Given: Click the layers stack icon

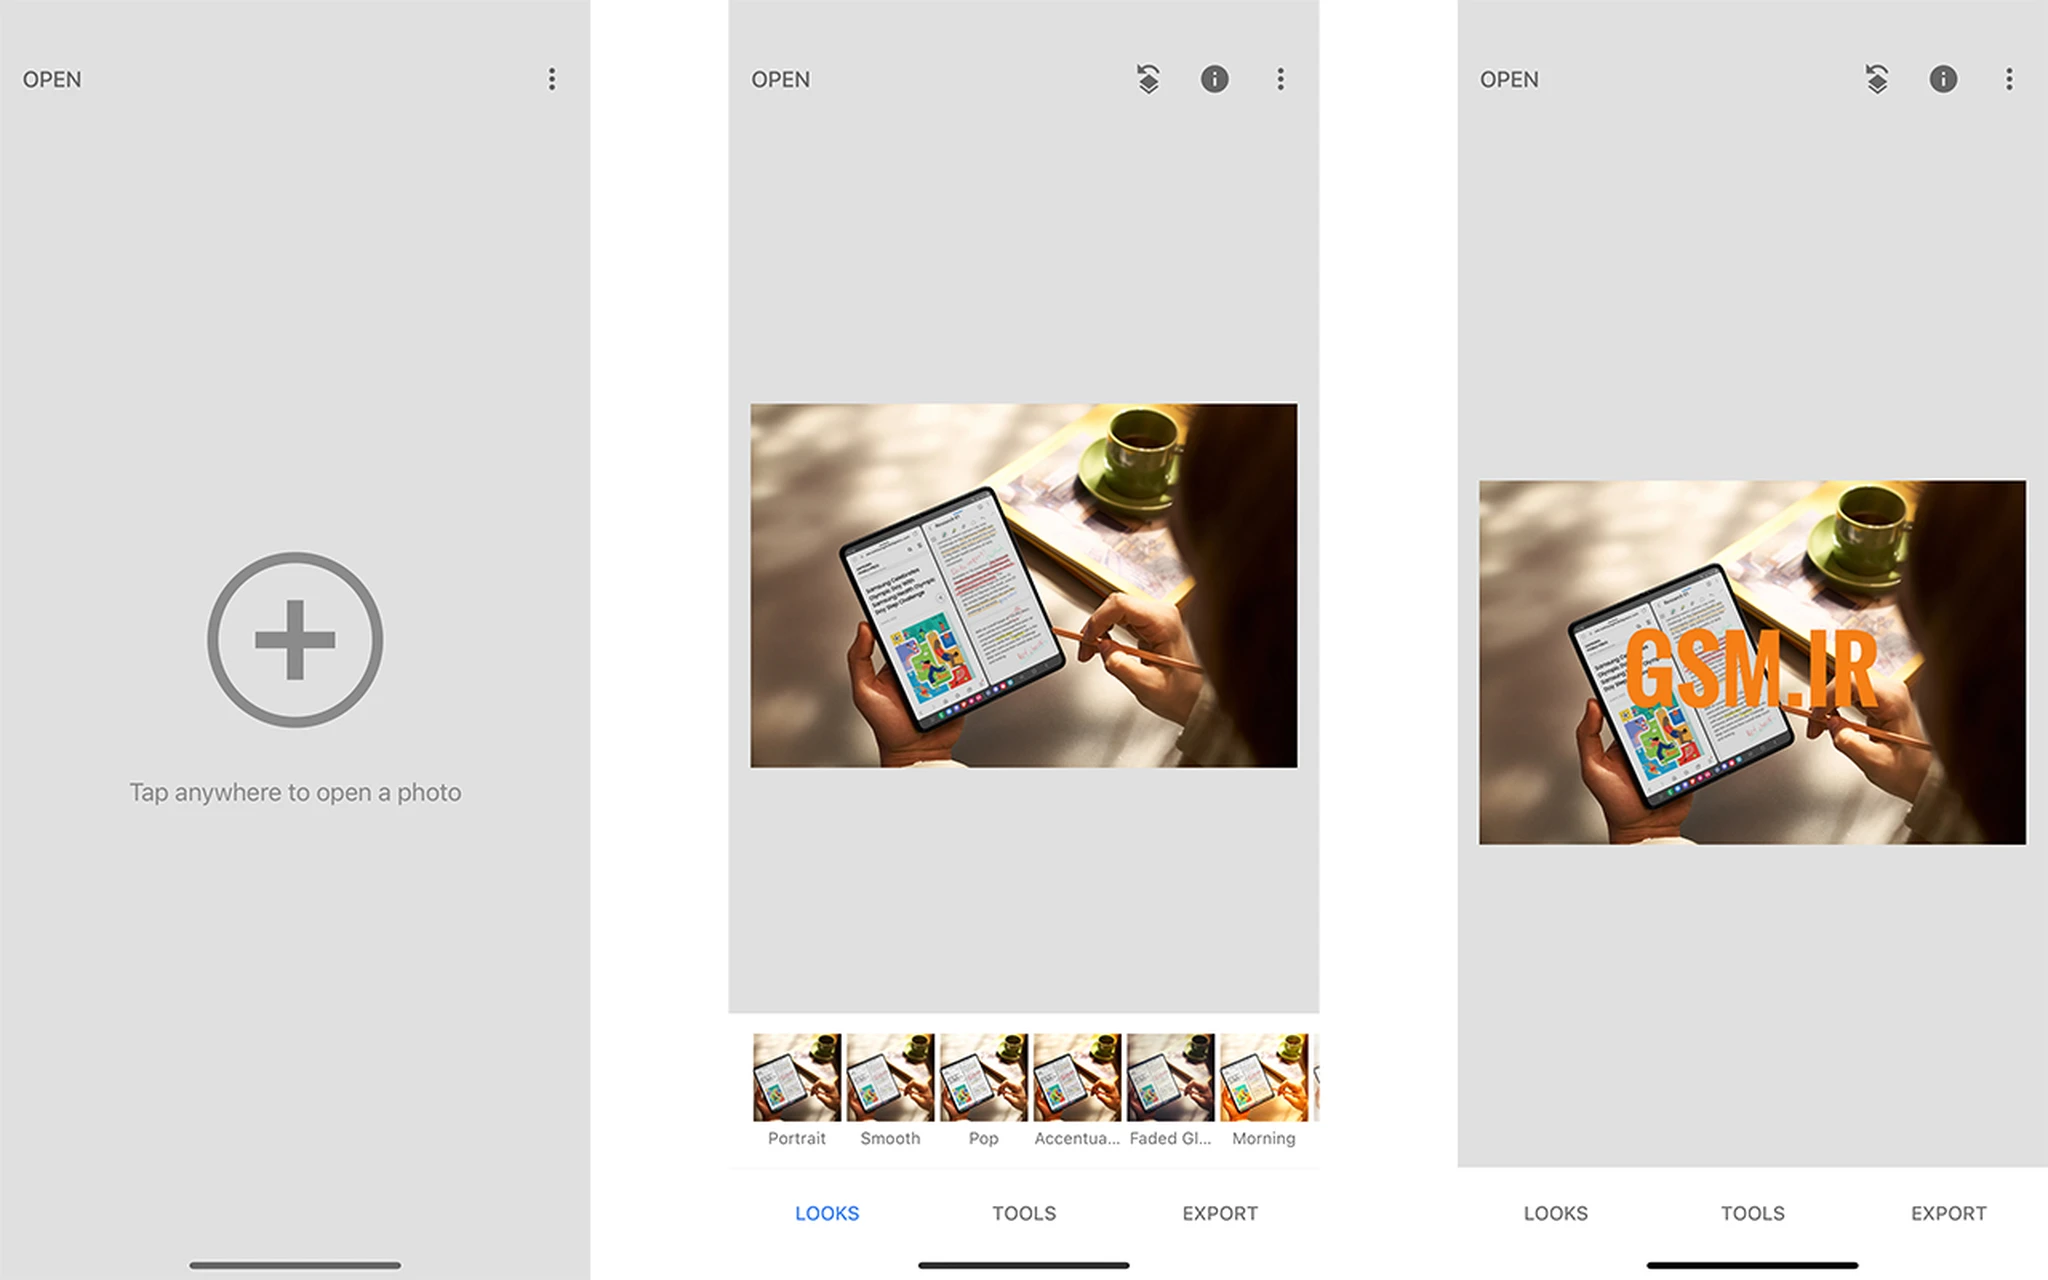Looking at the screenshot, I should (1149, 78).
